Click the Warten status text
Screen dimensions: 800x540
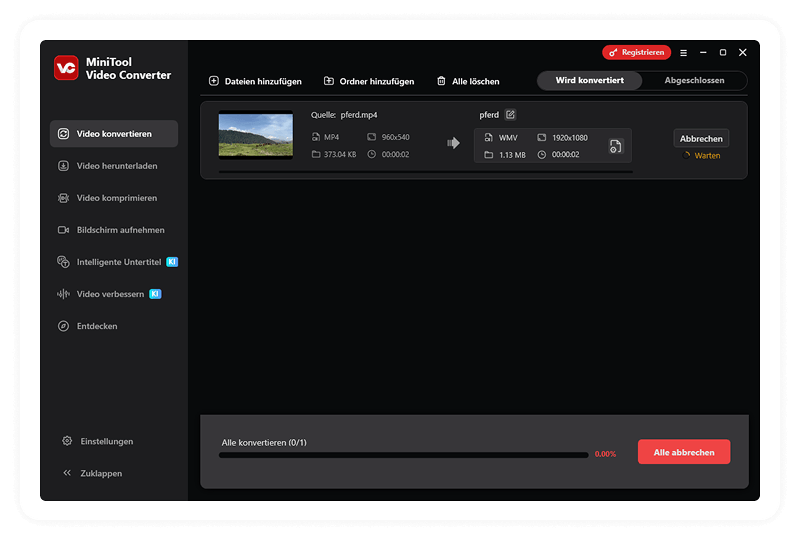pyautogui.click(x=707, y=156)
